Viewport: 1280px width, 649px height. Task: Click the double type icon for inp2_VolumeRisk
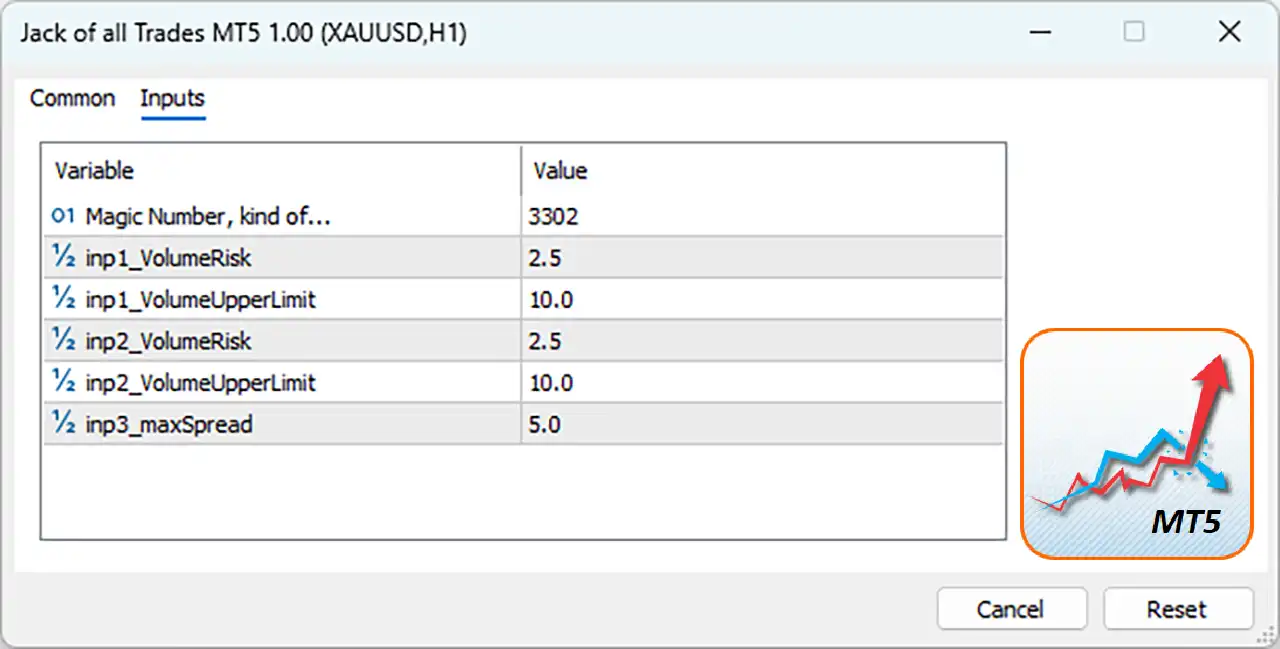tap(63, 340)
